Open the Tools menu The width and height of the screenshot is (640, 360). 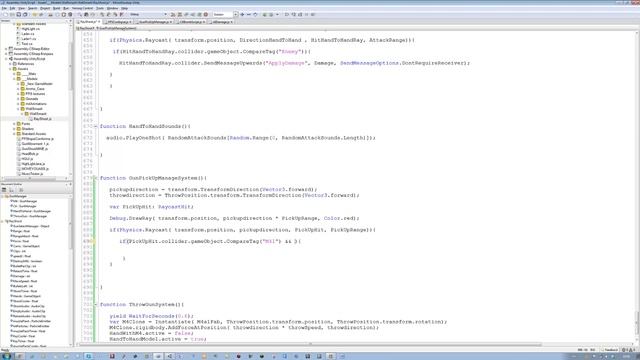click(x=100, y=8)
